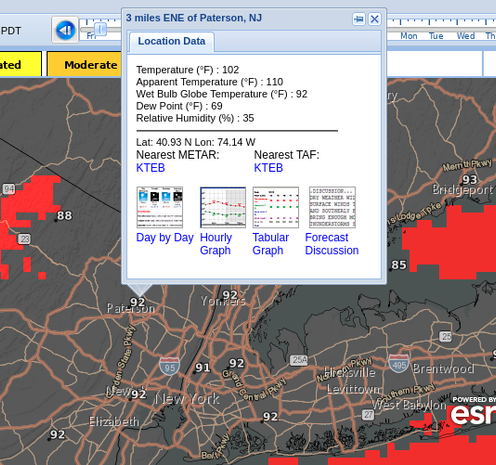Click the time slider handle
This screenshot has width=496, height=465.
tap(100, 29)
